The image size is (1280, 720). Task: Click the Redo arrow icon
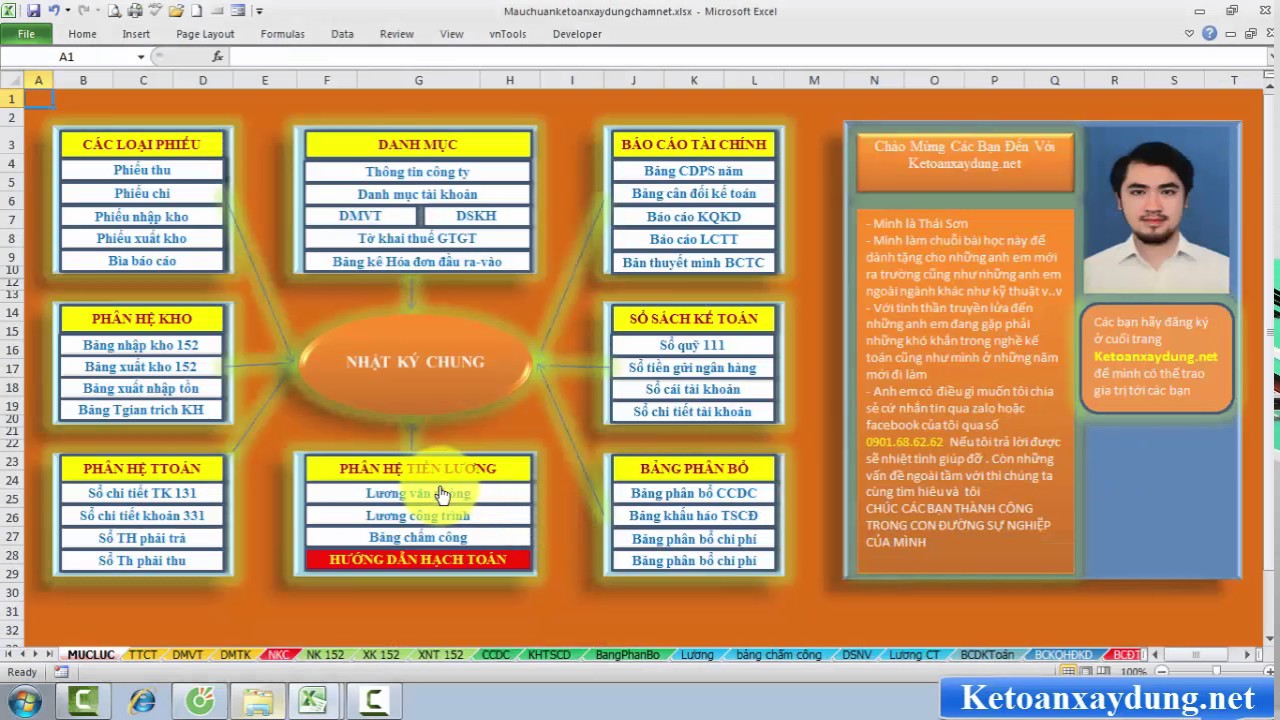click(x=84, y=11)
